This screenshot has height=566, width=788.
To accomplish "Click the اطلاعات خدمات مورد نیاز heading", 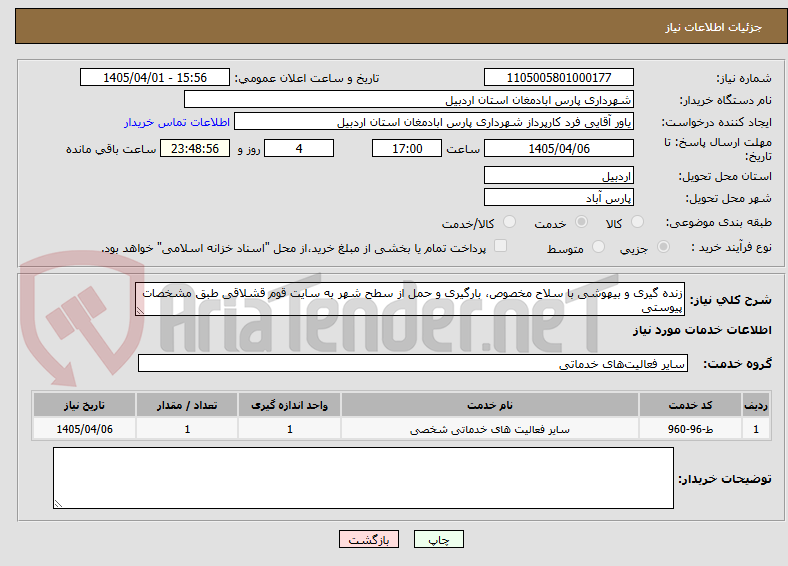I will click(702, 330).
